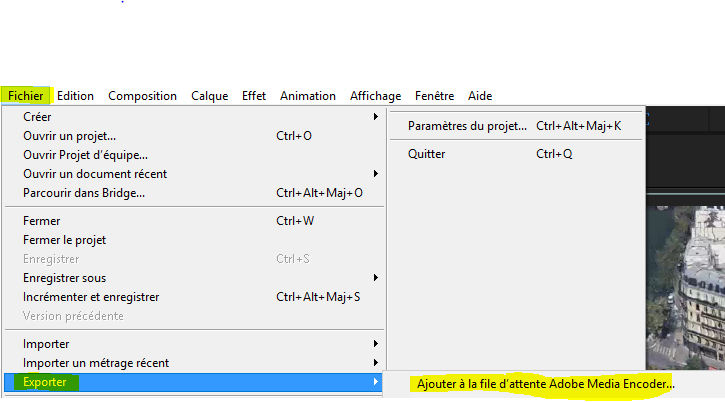
Task: Choose Quitter from the menu
Action: [x=516, y=154]
